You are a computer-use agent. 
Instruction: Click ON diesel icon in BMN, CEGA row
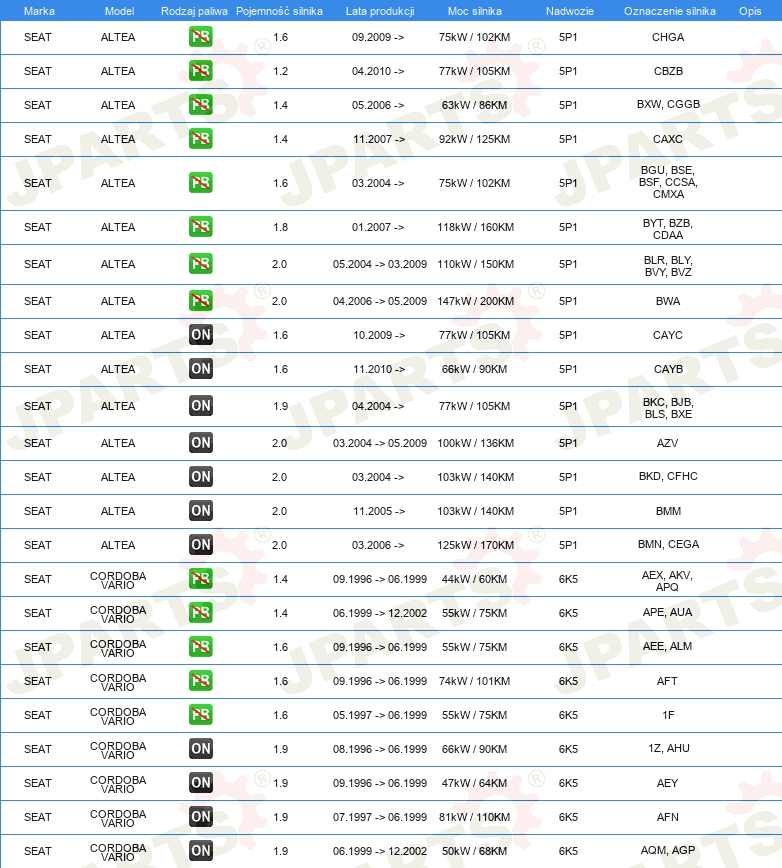click(200, 545)
